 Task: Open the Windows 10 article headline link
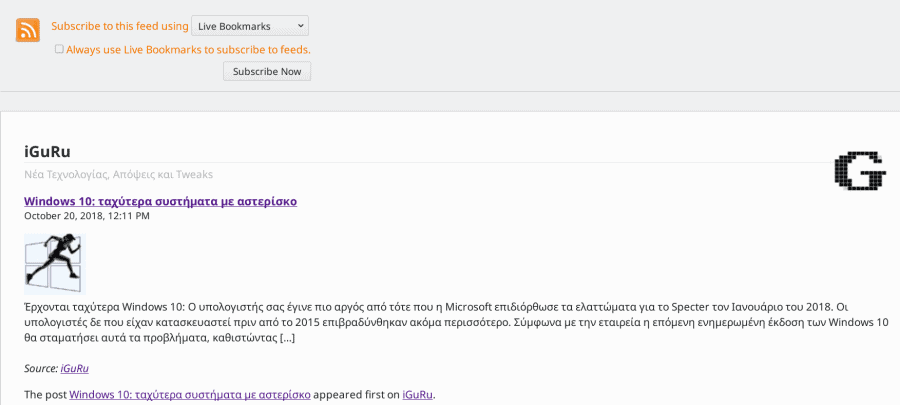pyautogui.click(x=160, y=201)
